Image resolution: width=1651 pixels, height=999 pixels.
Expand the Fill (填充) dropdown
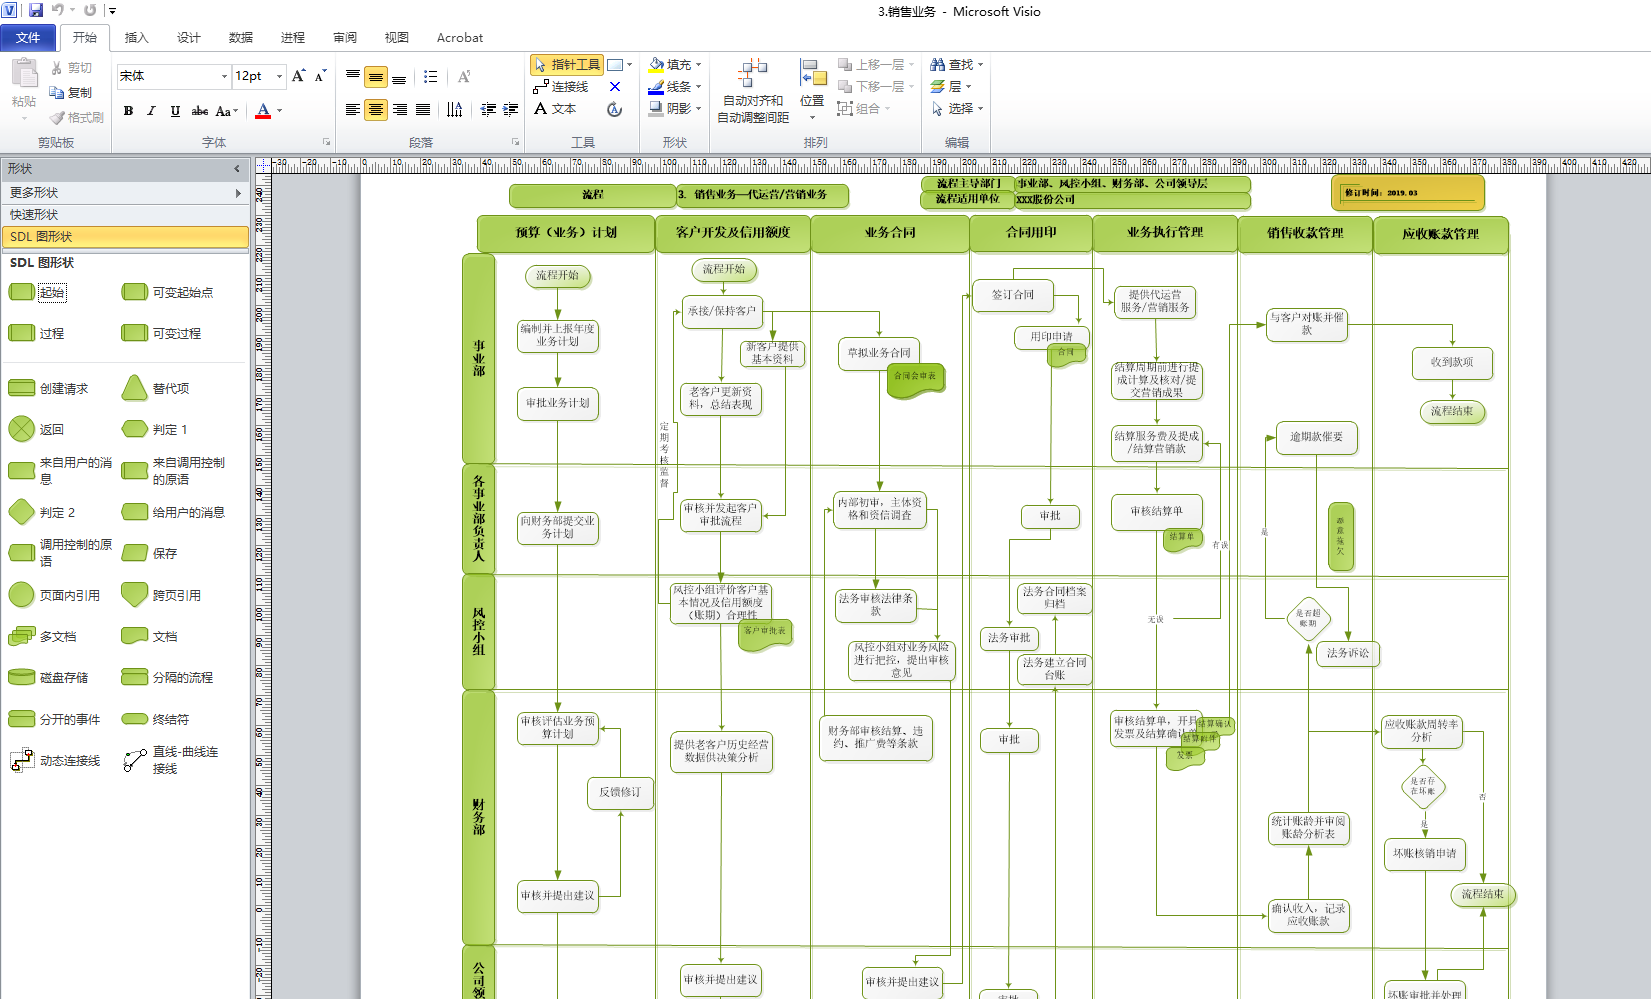coord(698,64)
